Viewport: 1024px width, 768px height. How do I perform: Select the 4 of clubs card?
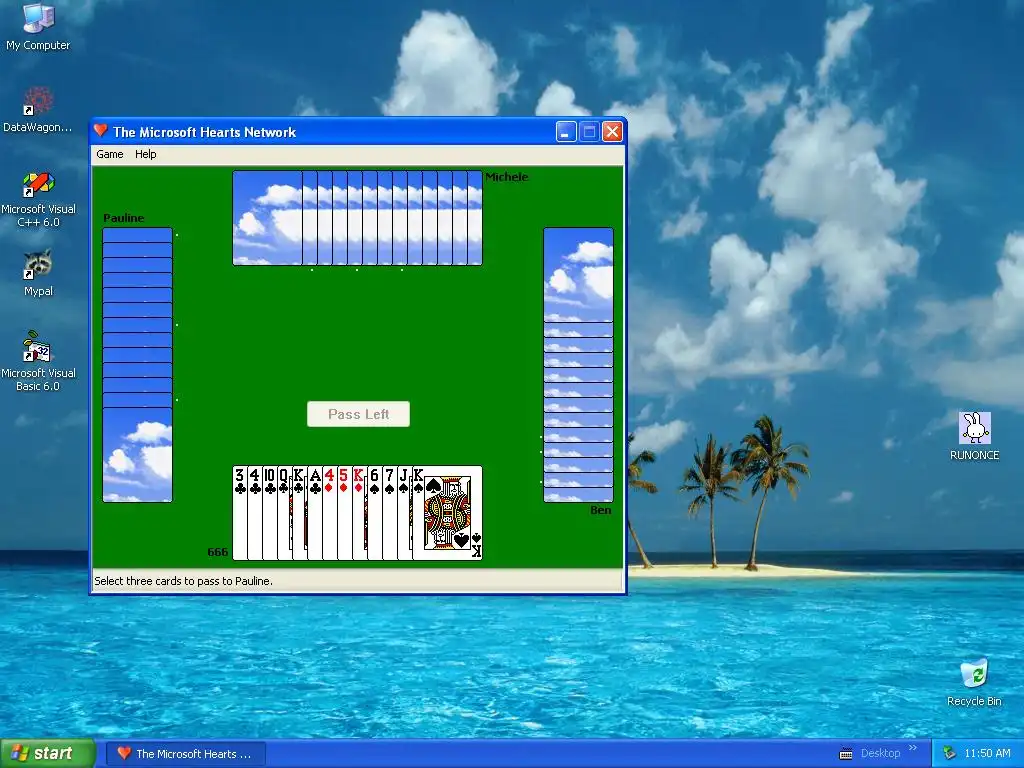click(255, 513)
